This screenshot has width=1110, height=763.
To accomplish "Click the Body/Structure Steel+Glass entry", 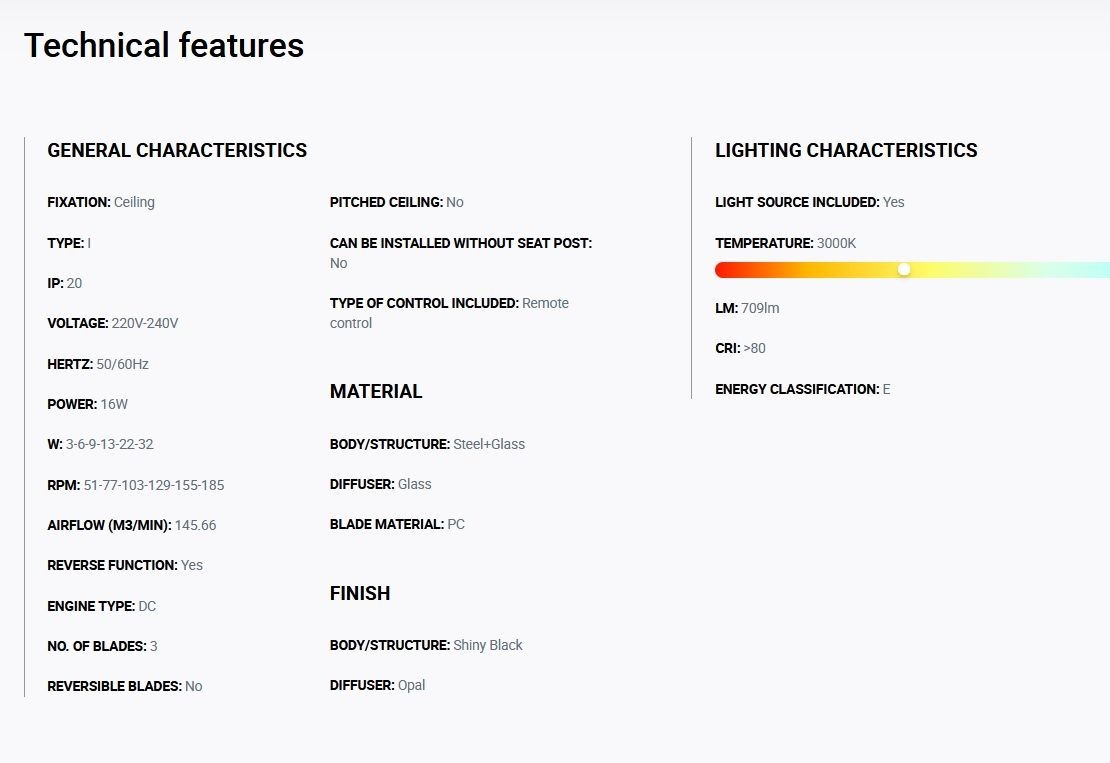I will pos(428,444).
